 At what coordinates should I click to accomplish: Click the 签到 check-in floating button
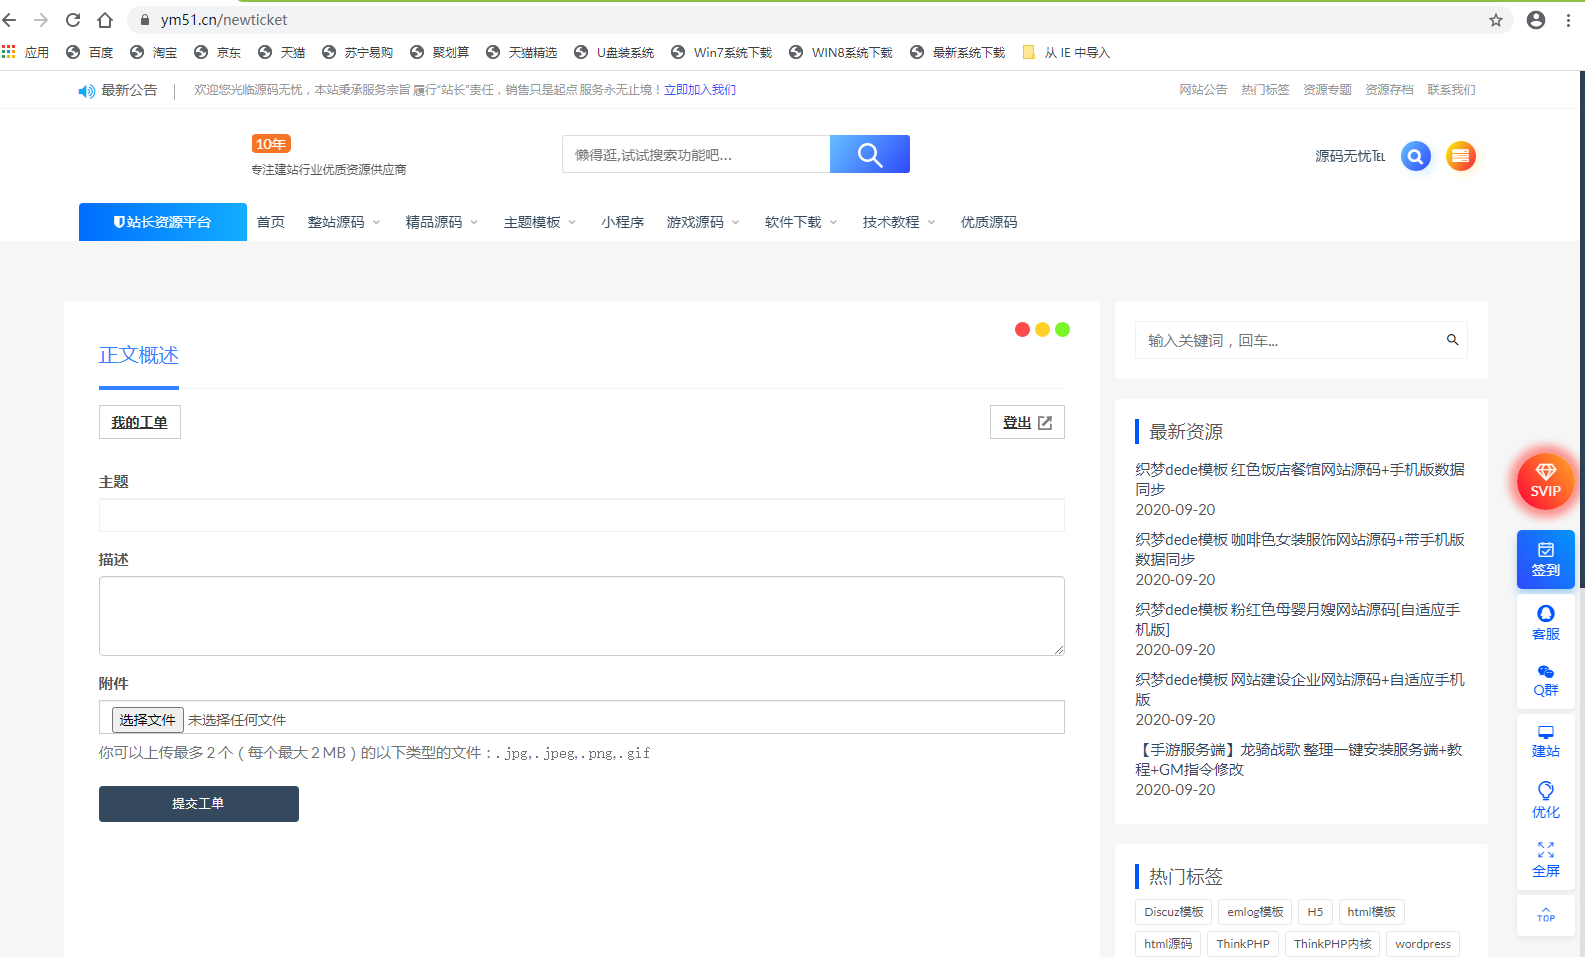(1546, 559)
